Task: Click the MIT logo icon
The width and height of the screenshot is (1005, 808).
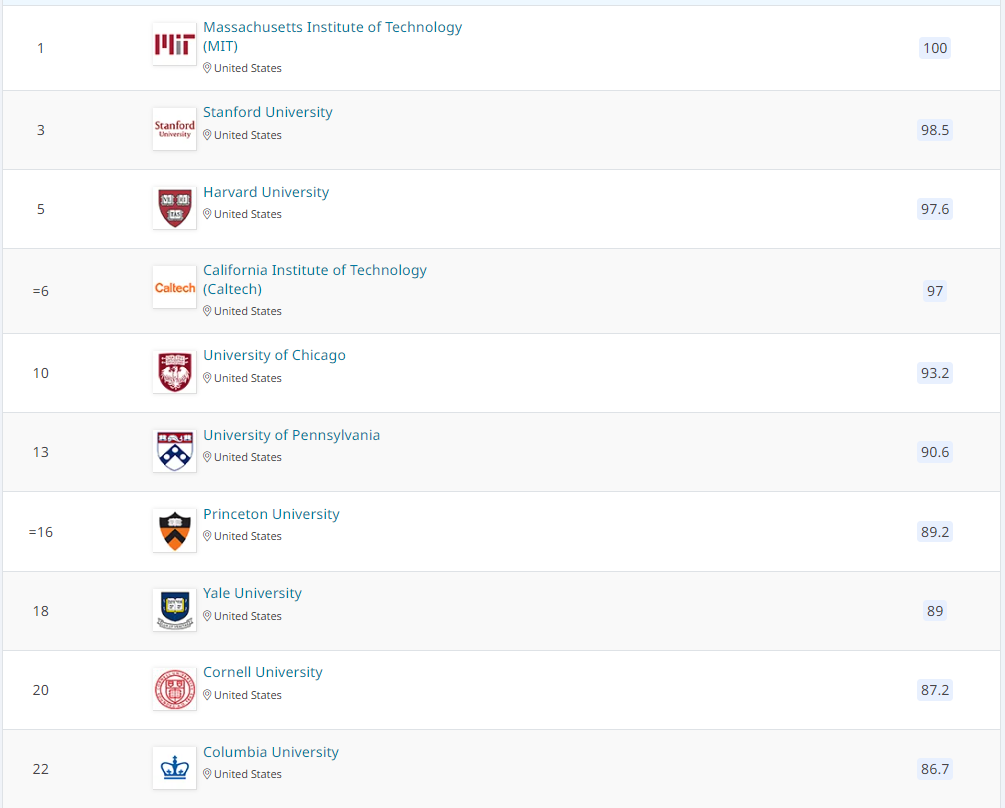Action: [x=174, y=44]
